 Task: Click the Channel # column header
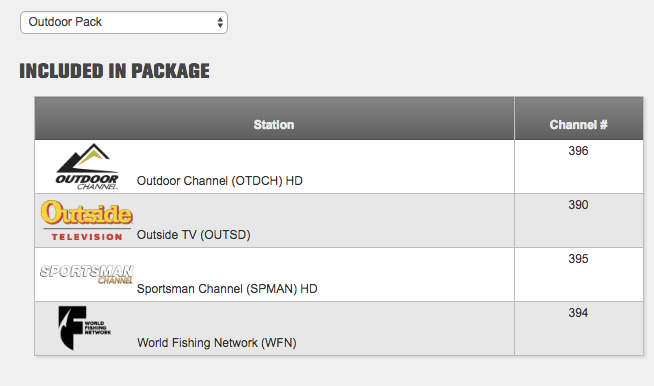pyautogui.click(x=579, y=125)
